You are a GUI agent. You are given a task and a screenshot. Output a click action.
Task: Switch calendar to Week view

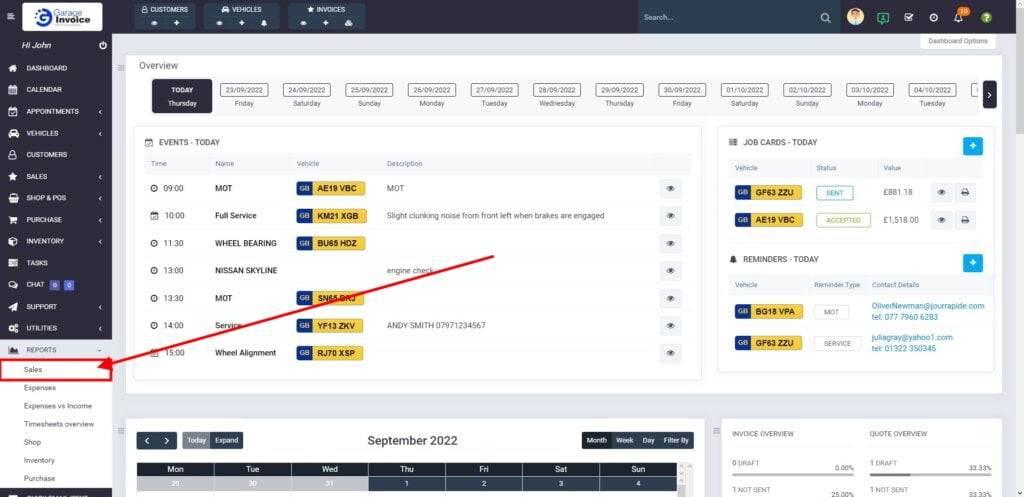tap(624, 440)
